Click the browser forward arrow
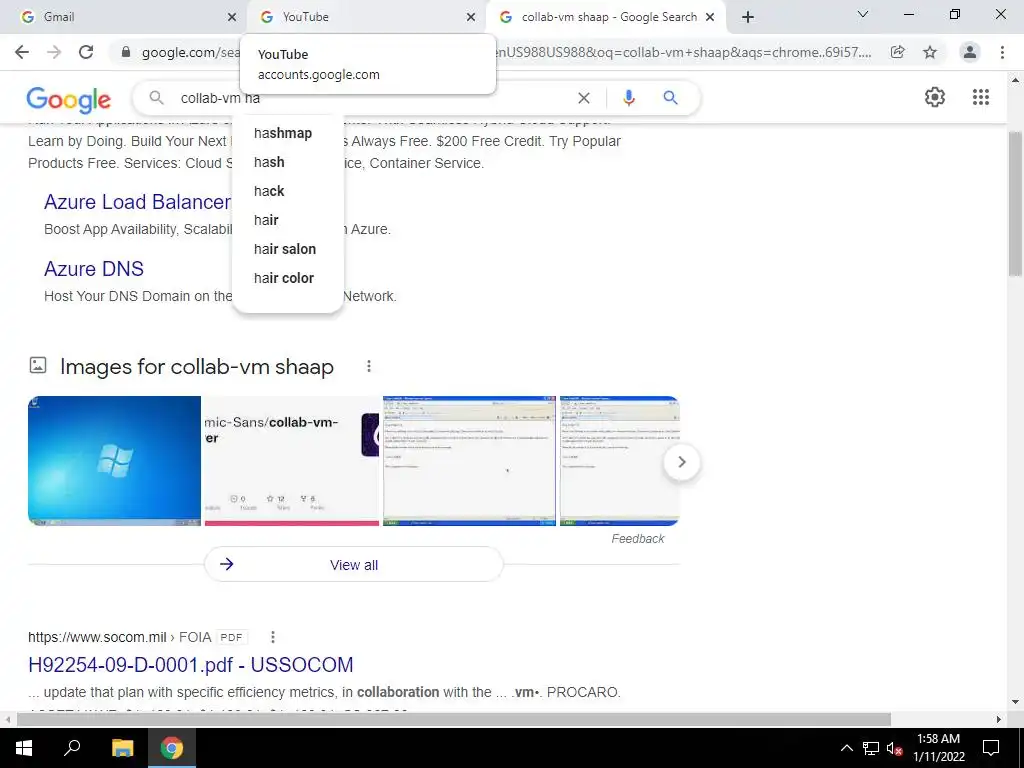This screenshot has height=768, width=1024. 54,52
